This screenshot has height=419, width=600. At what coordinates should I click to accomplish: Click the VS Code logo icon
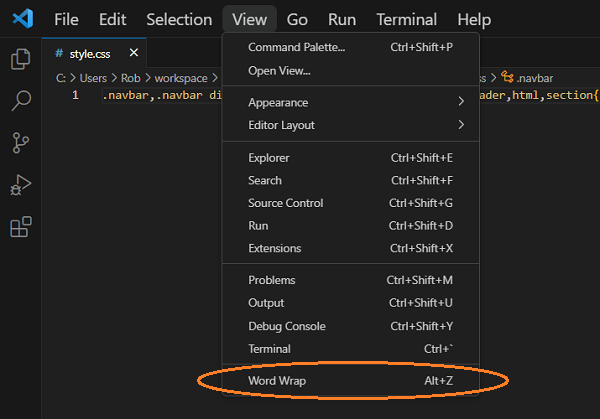[23, 19]
